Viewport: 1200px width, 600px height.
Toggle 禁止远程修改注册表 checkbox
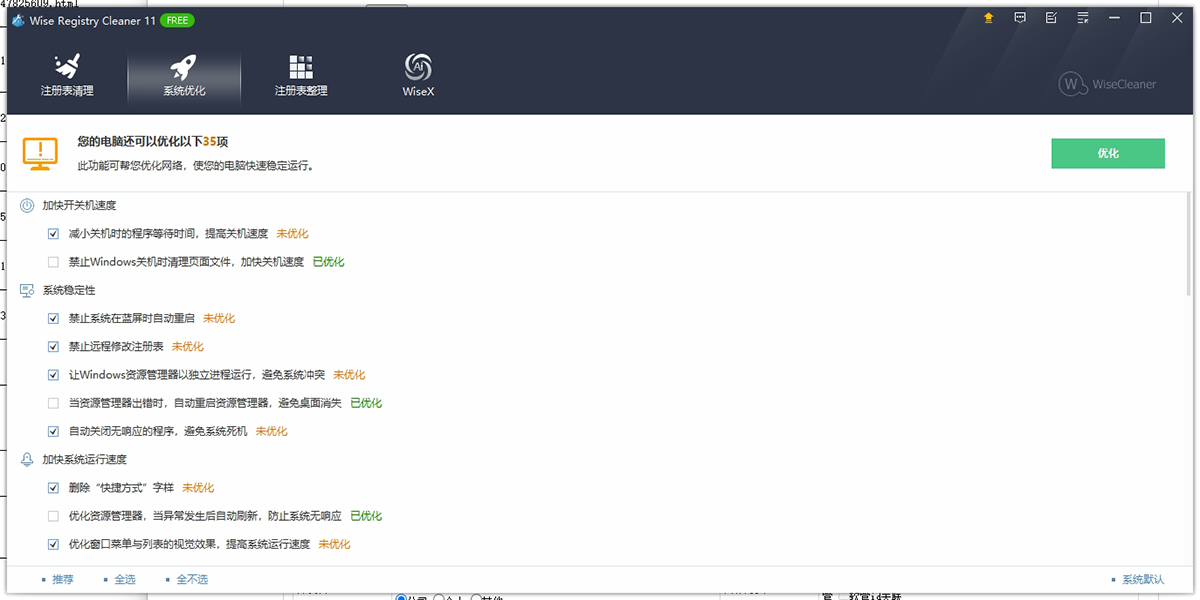coord(54,347)
